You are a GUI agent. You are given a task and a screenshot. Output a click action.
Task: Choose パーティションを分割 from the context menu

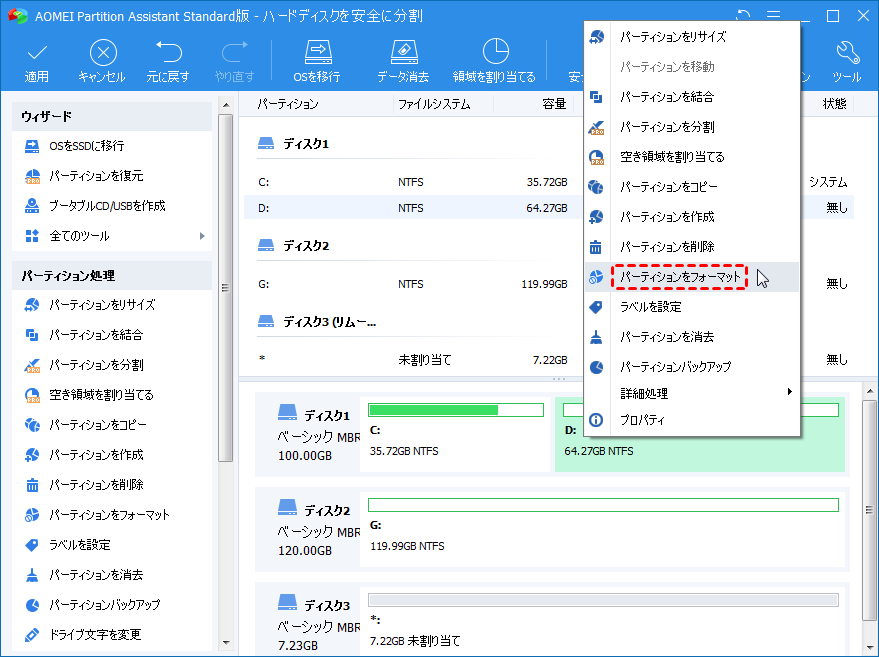tap(692, 127)
